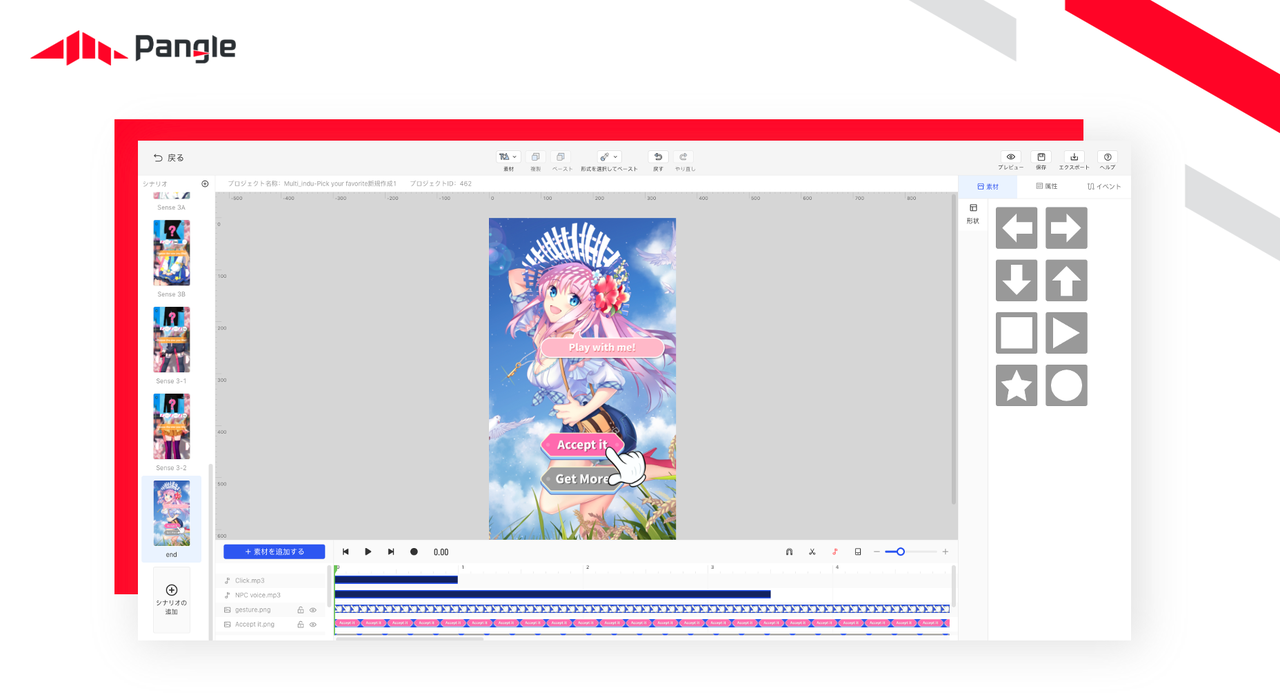Toggle lock on the gesture.png track
This screenshot has width=1280, height=697.
point(301,610)
